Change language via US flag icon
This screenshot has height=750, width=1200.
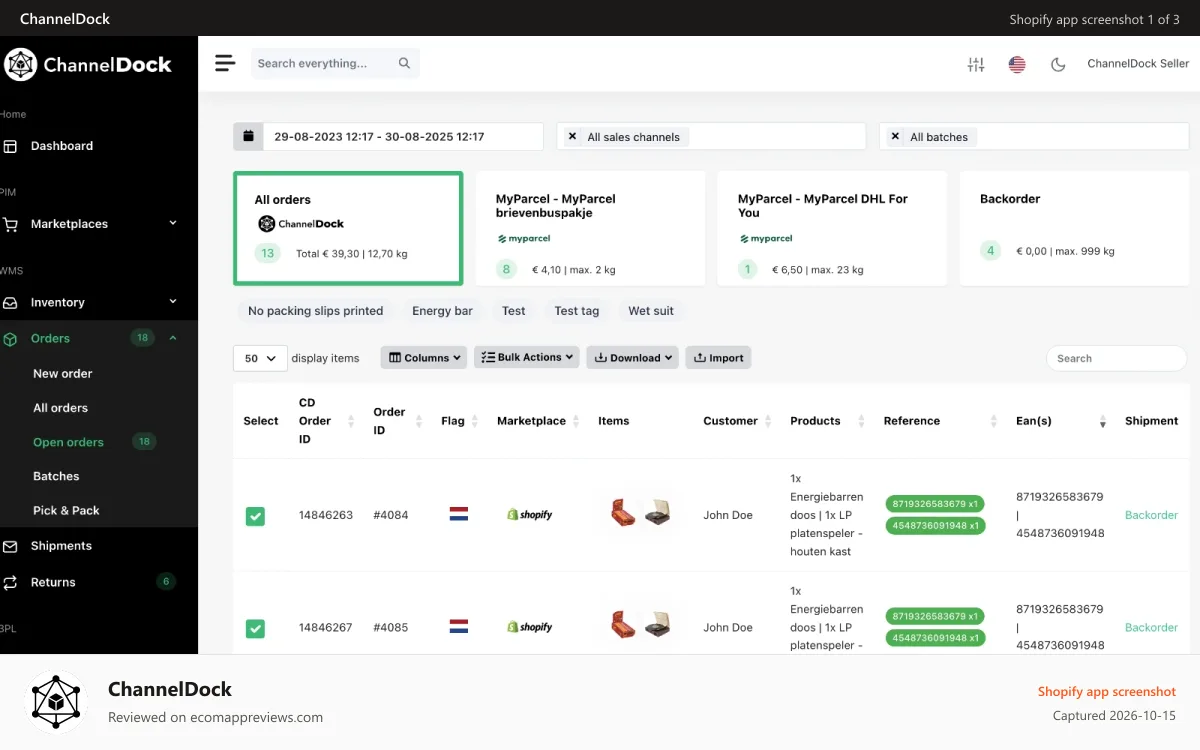point(1017,64)
